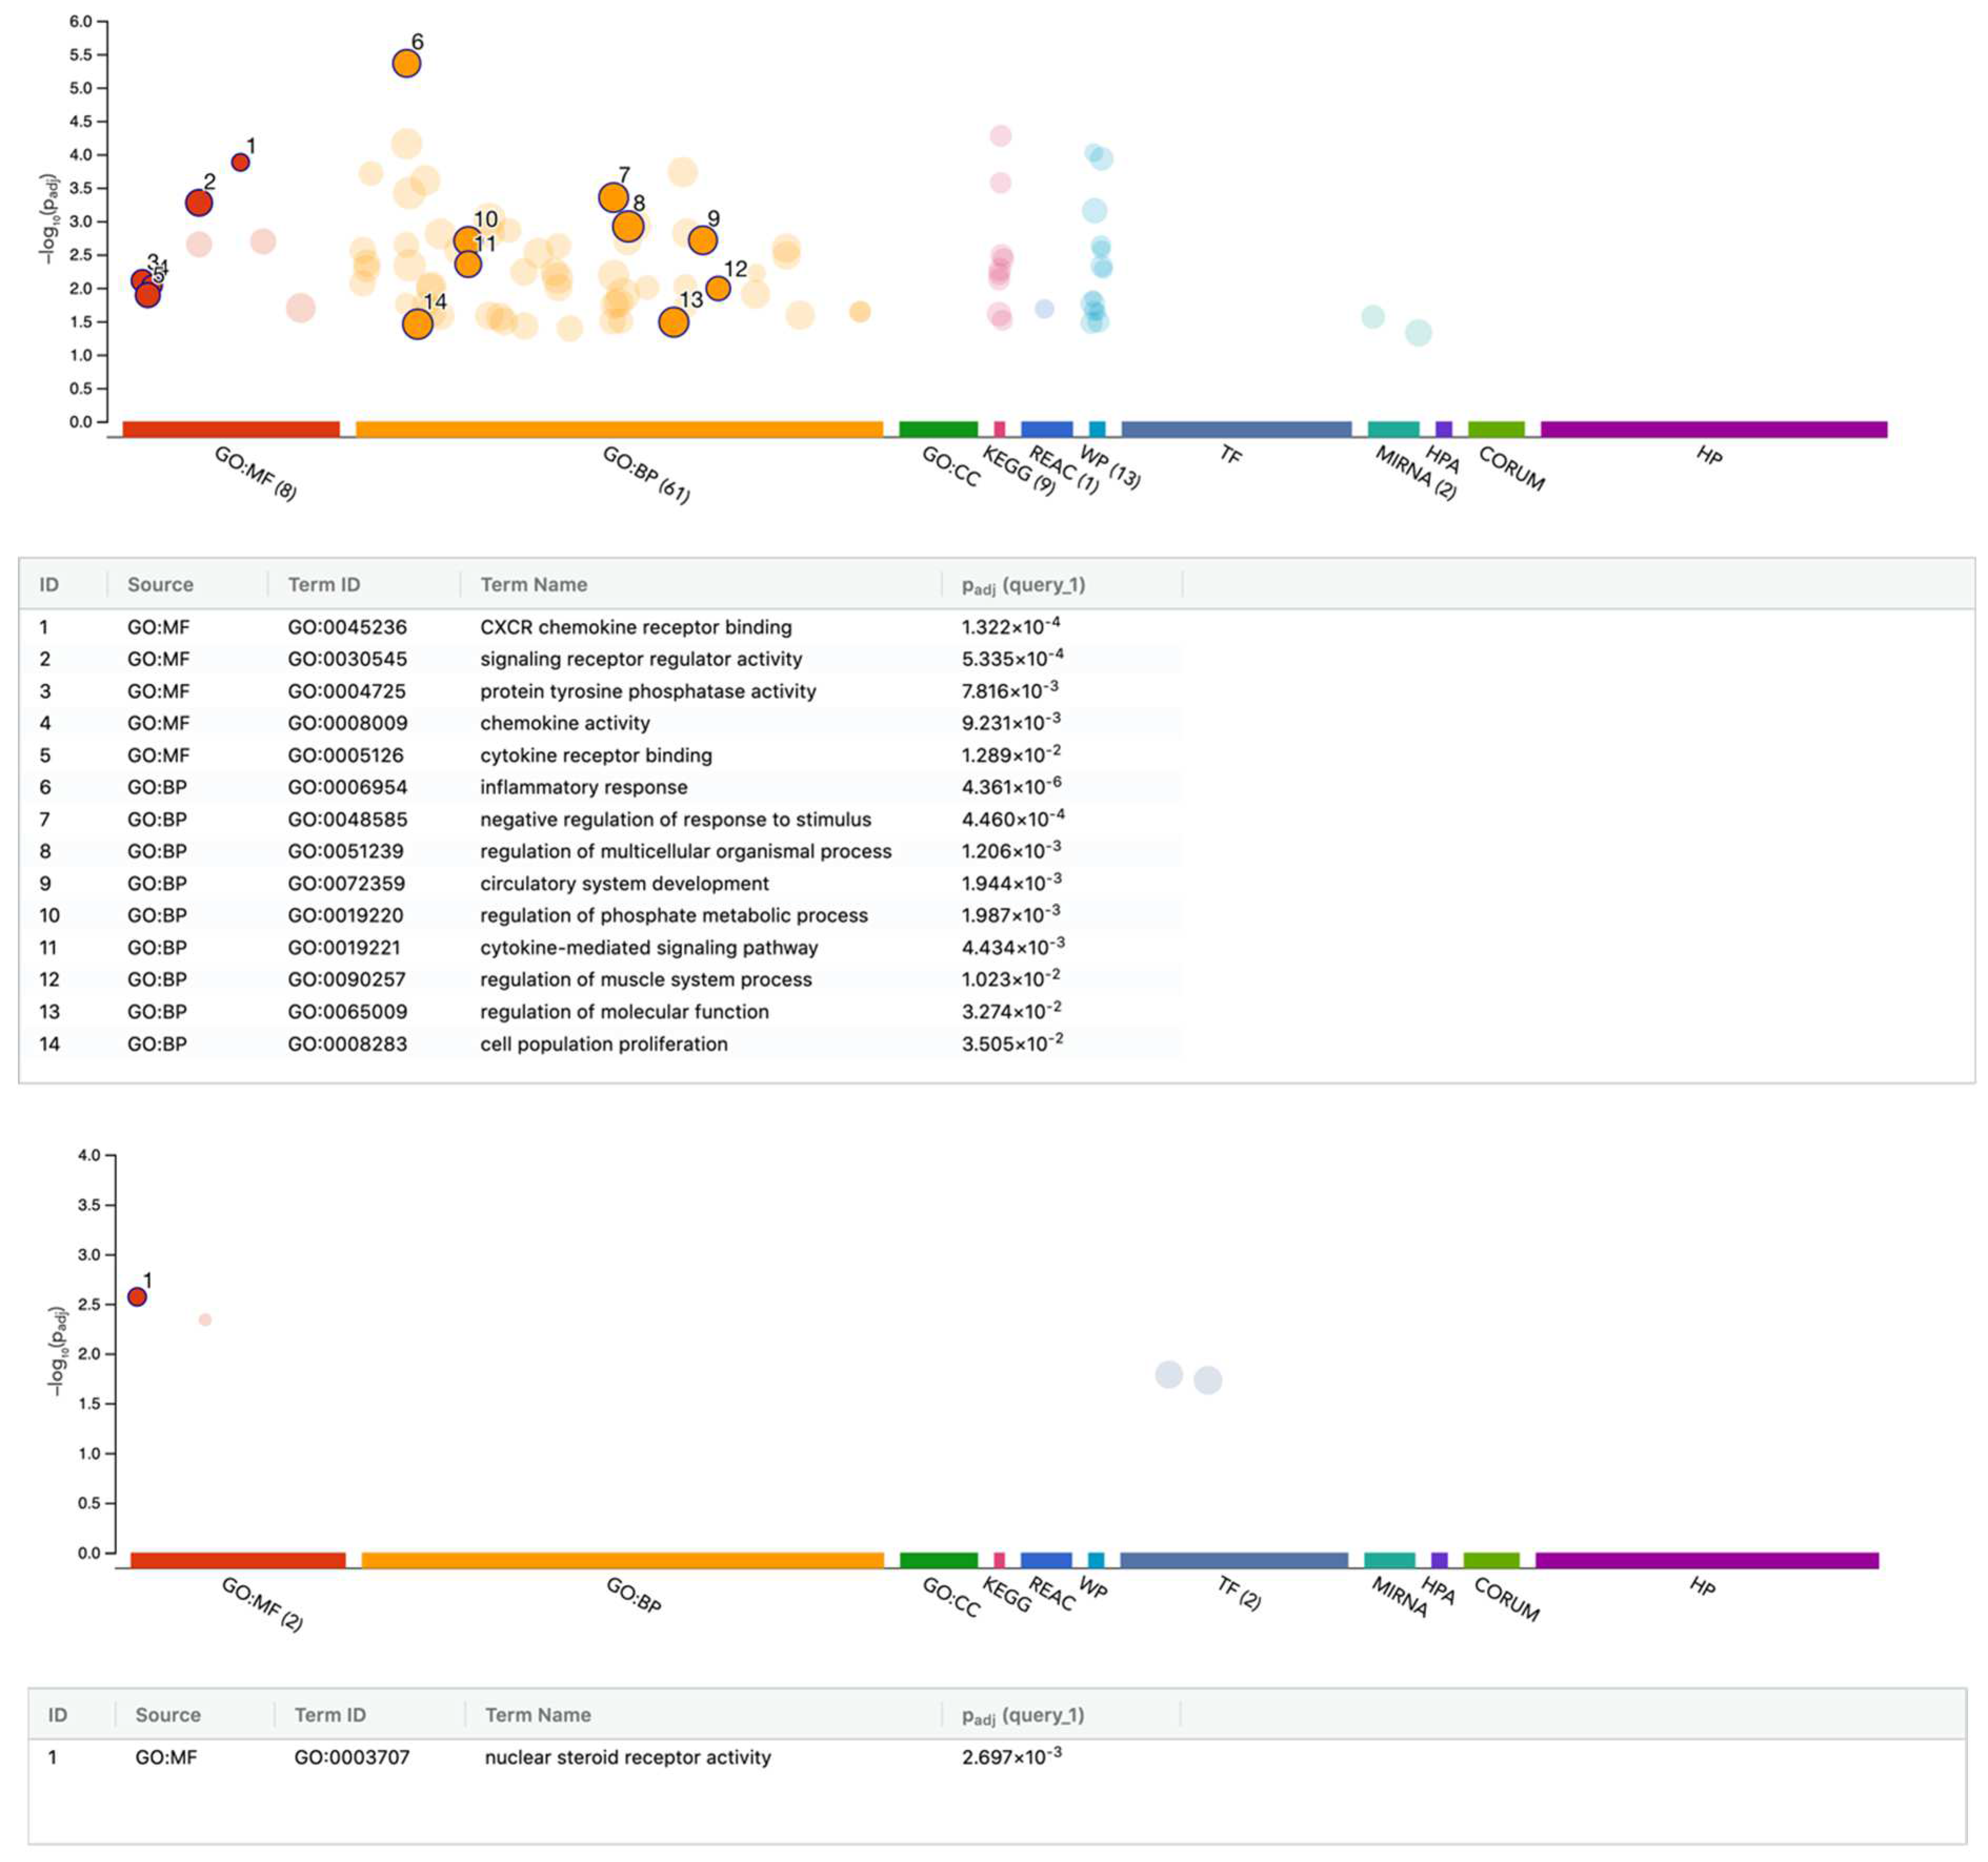Select the inflammatory response table row
The height and width of the screenshot is (1862, 1988).
(583, 787)
